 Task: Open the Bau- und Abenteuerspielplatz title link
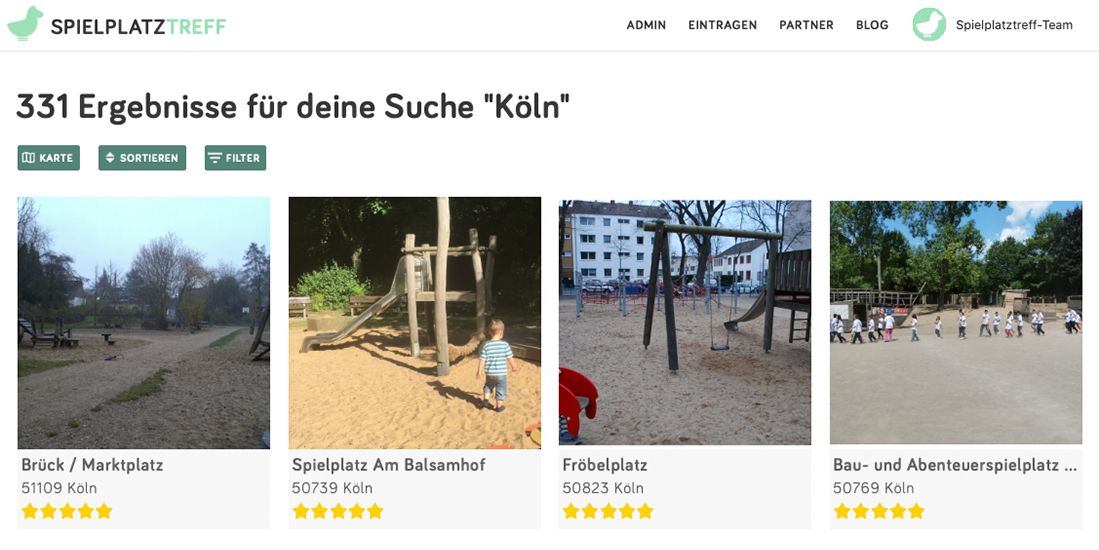(955, 465)
